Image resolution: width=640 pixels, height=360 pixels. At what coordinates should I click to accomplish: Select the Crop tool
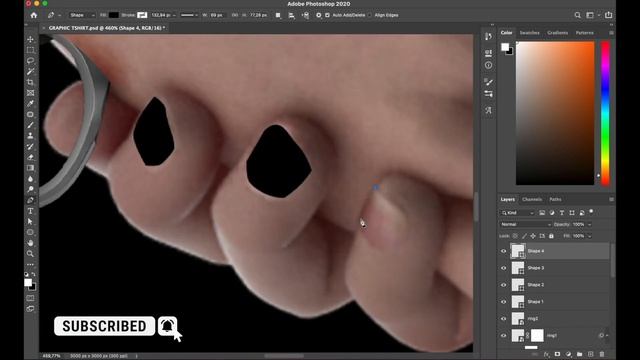point(30,82)
